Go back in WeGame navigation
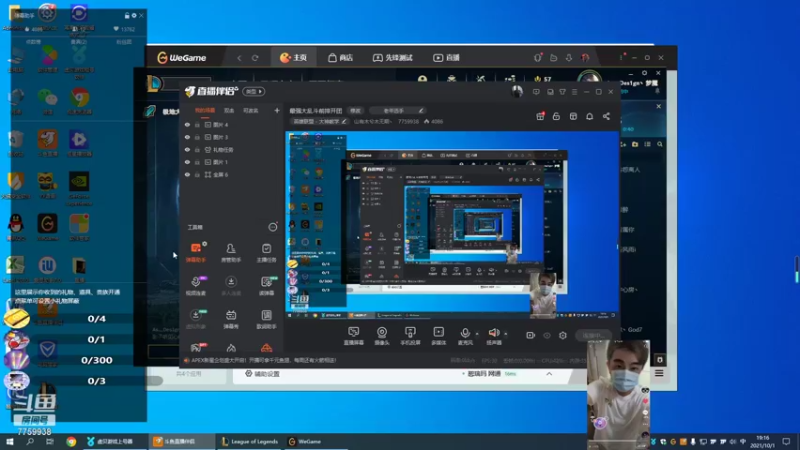This screenshot has width=800, height=450. click(x=239, y=58)
